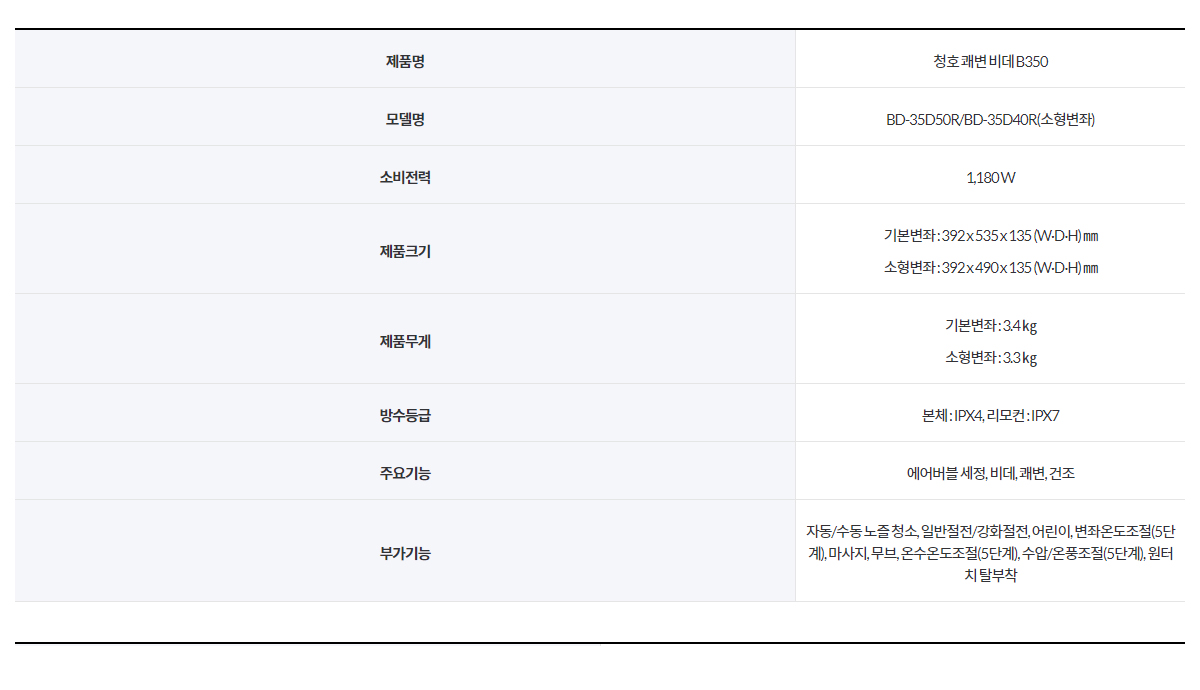1200x690 pixels.
Task: Select model text BD-35D50R/BD-35D40R(소형변좌)
Action: (990, 119)
